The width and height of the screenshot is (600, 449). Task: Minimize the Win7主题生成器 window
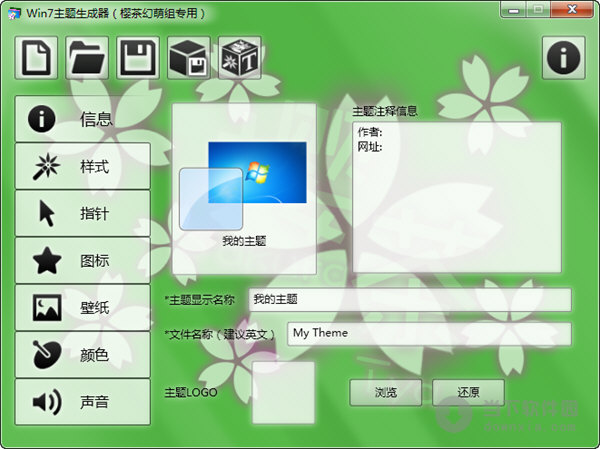pos(514,9)
